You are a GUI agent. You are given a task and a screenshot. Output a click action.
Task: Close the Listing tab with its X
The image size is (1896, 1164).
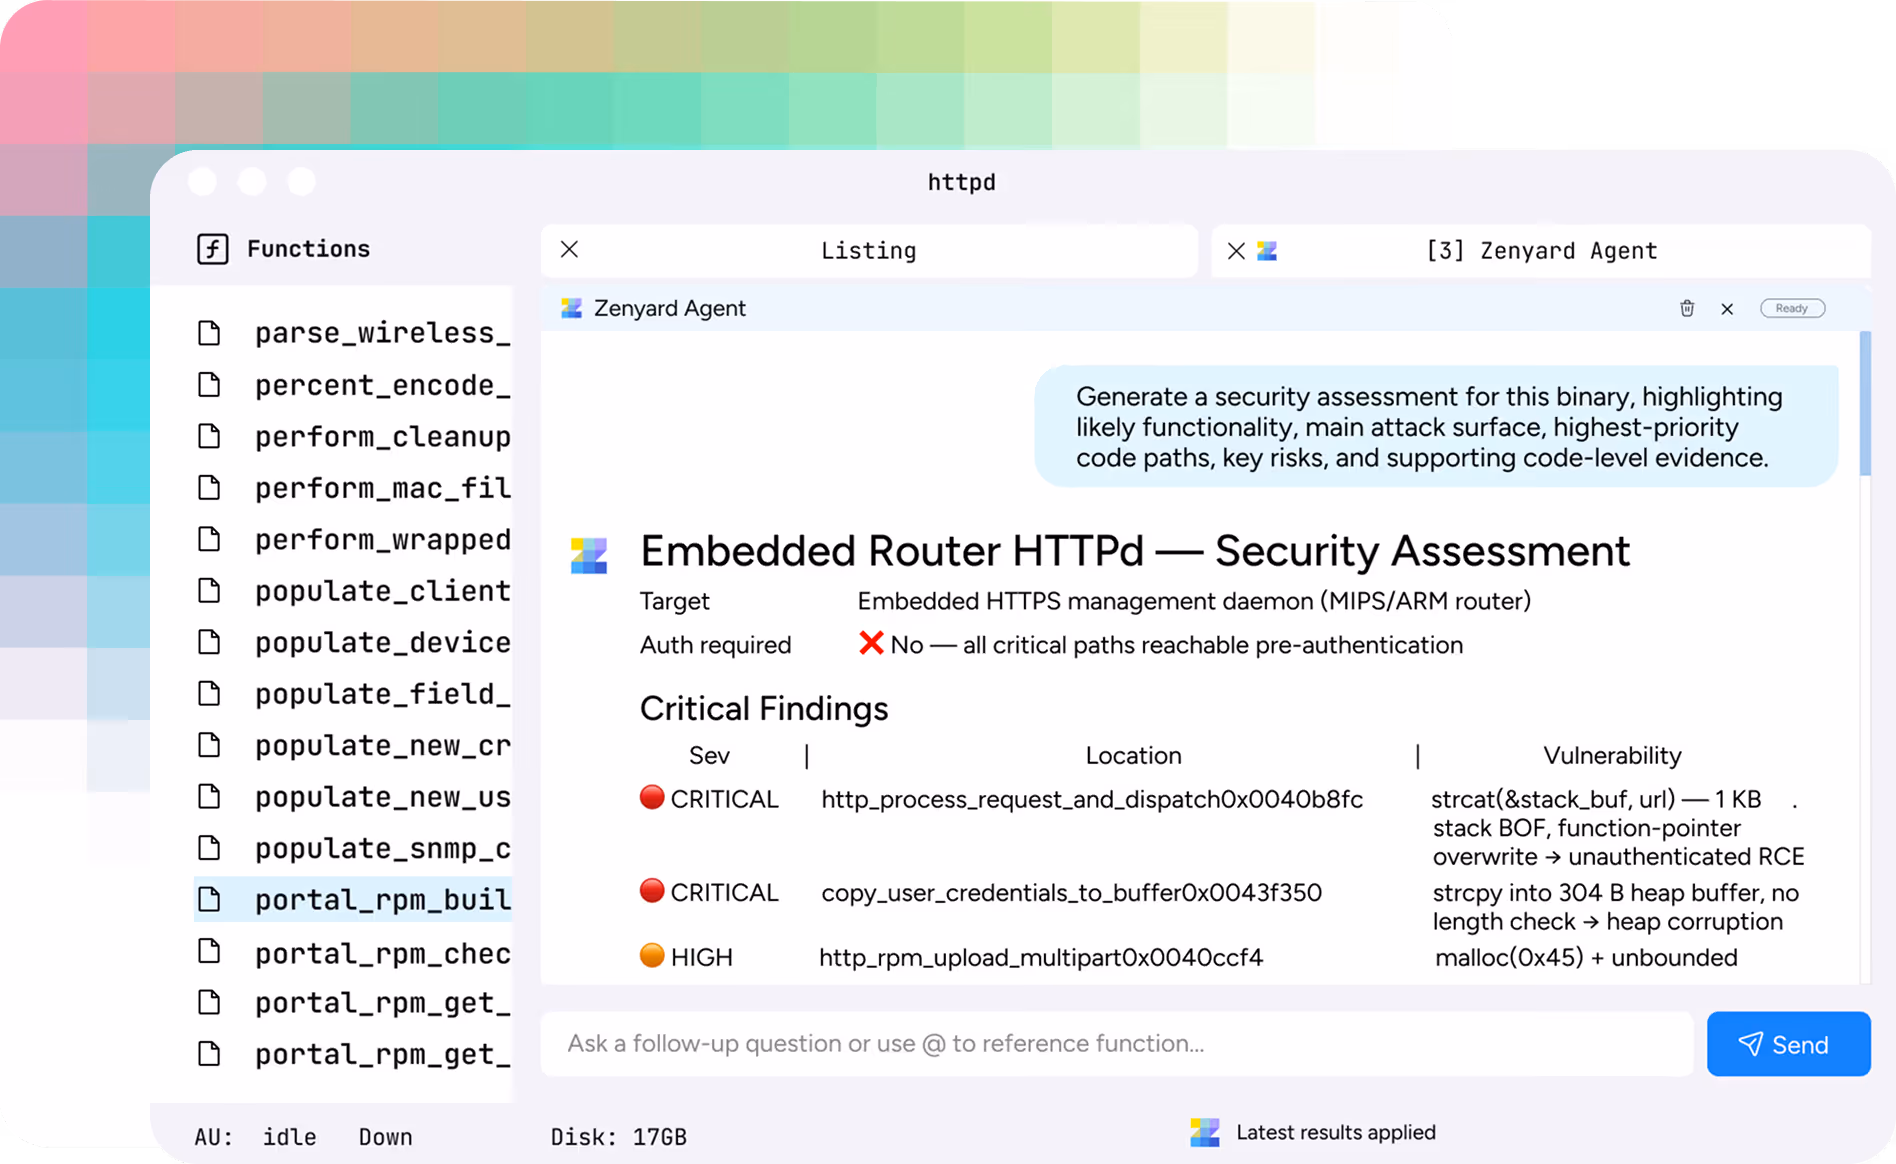[569, 249]
